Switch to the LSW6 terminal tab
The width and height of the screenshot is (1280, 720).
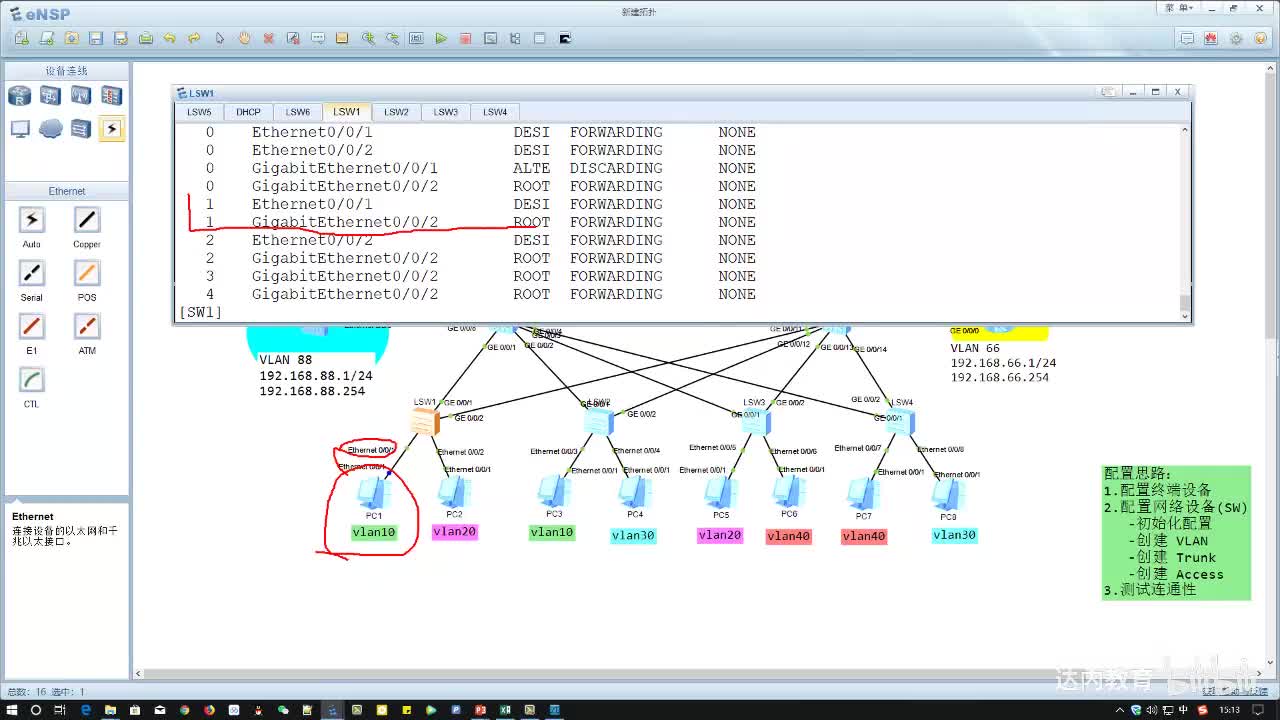[298, 112]
